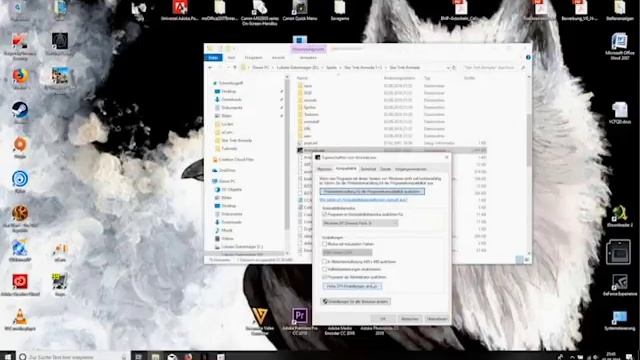The width and height of the screenshot is (640, 360).
Task: Change settings for all users button
Action: (355, 302)
